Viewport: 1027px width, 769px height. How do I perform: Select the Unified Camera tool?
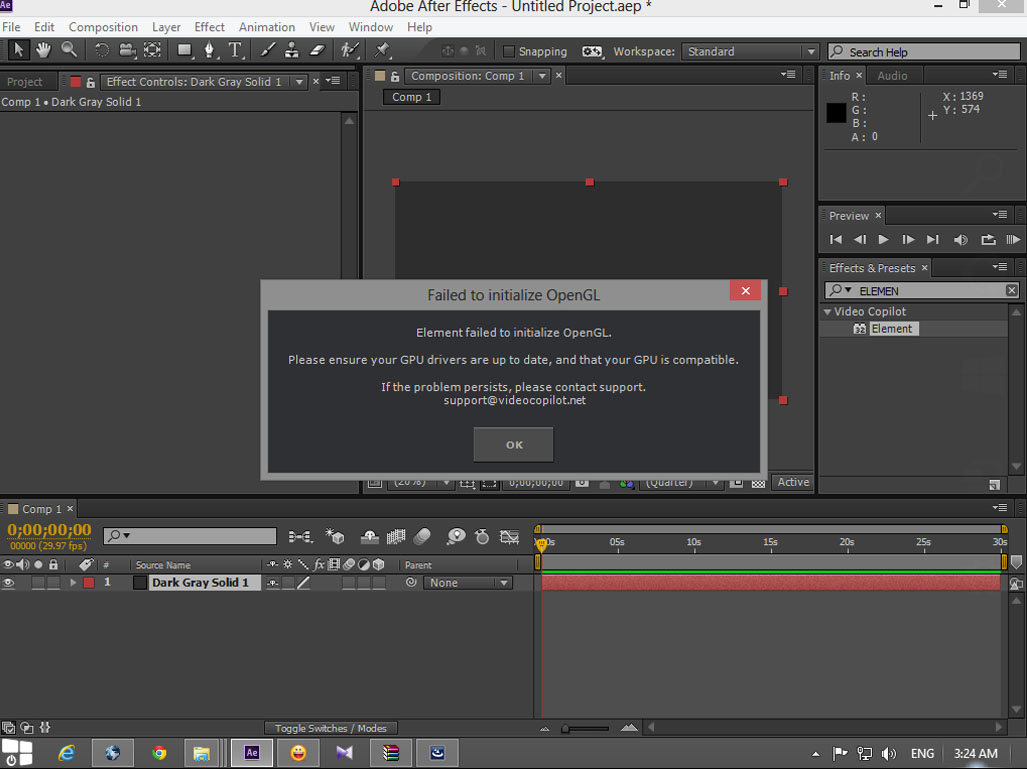127,50
